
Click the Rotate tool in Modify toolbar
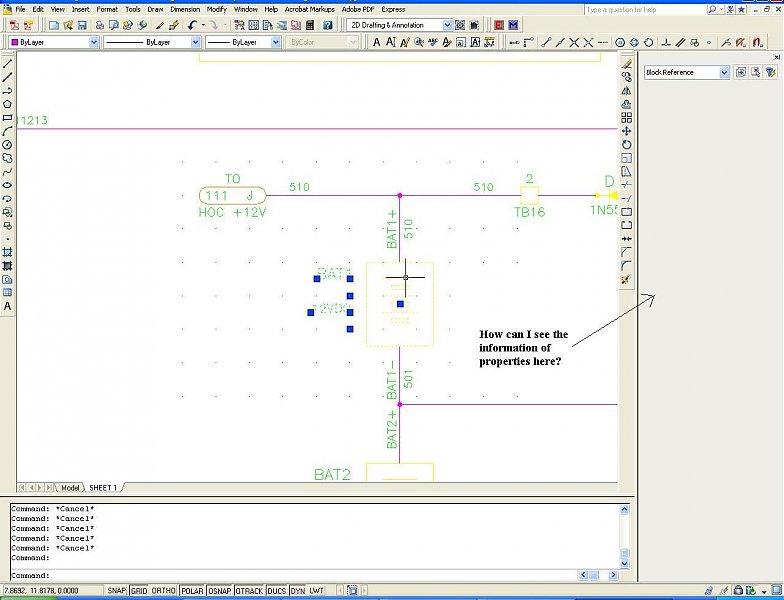[626, 144]
